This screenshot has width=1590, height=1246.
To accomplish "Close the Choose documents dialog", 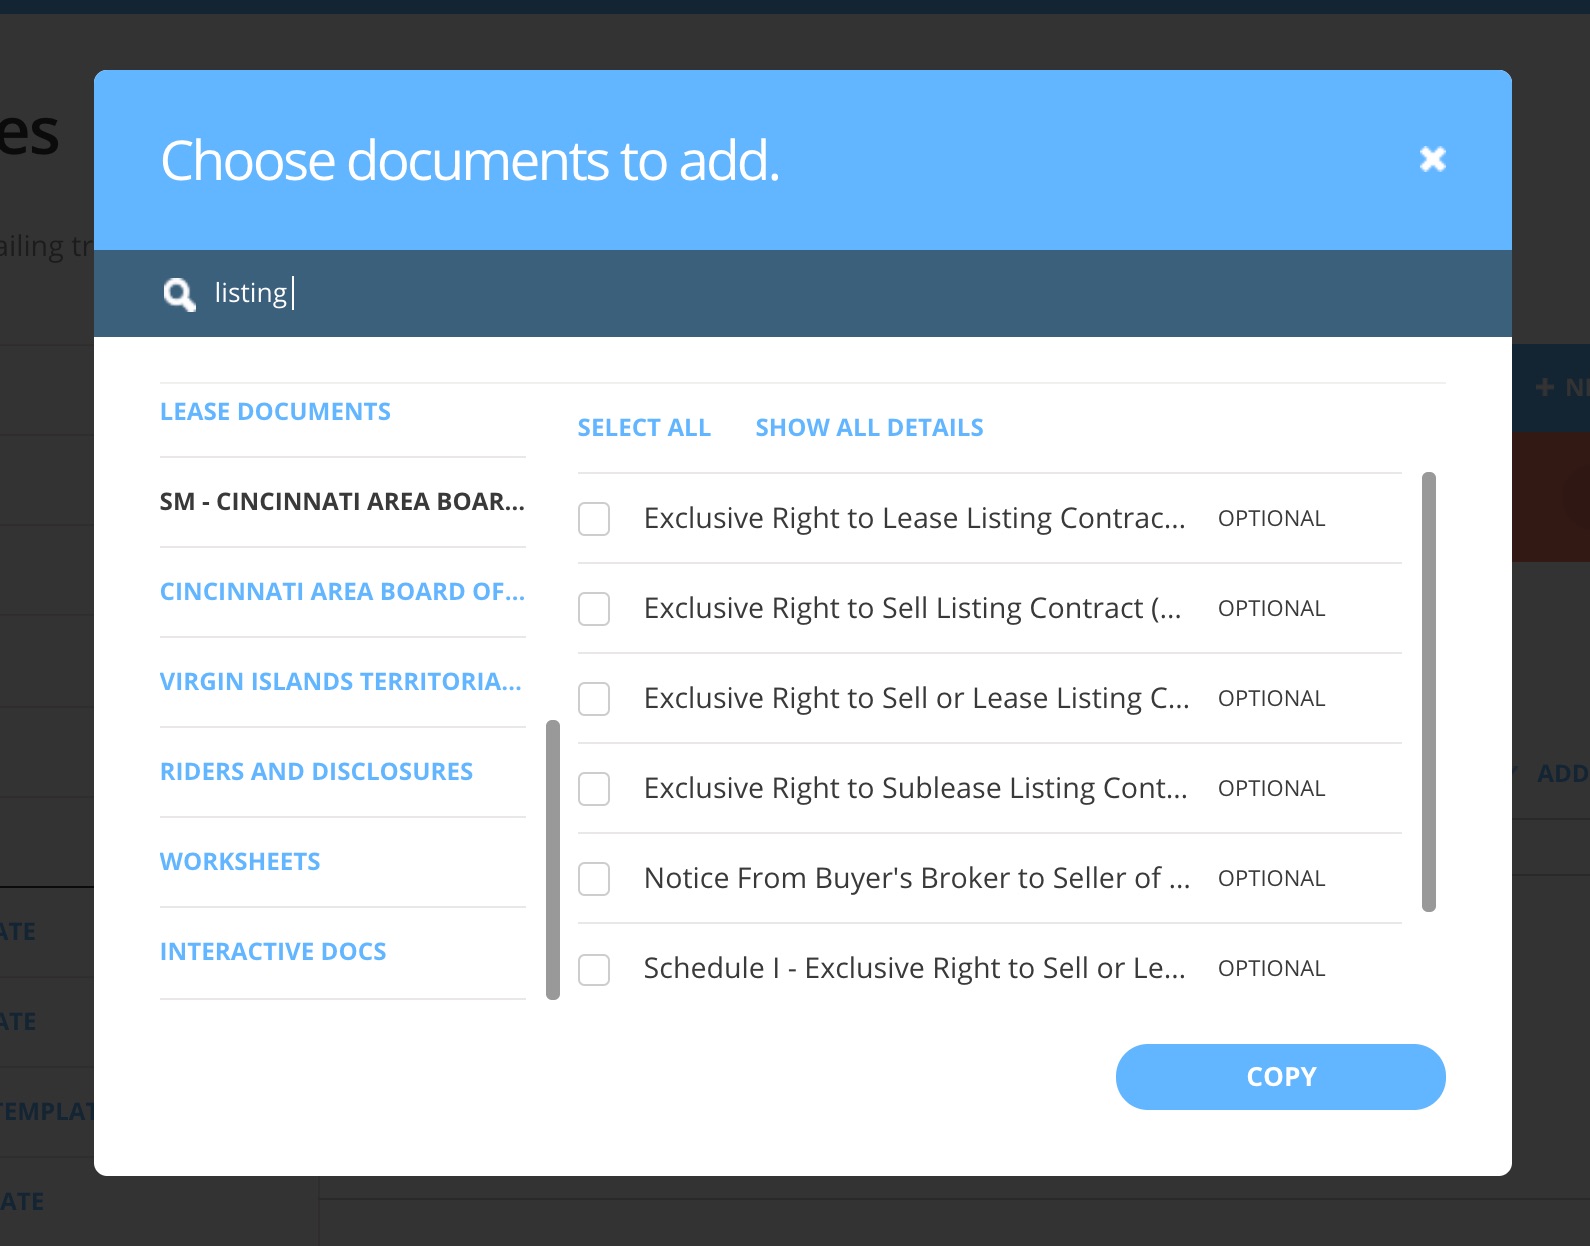I will (x=1432, y=159).
